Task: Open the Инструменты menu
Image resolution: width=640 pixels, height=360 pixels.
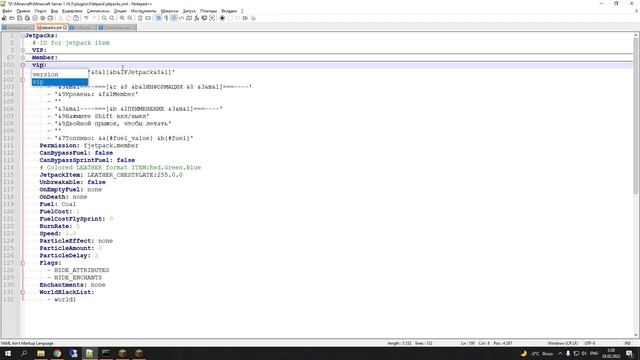Action: (144, 11)
